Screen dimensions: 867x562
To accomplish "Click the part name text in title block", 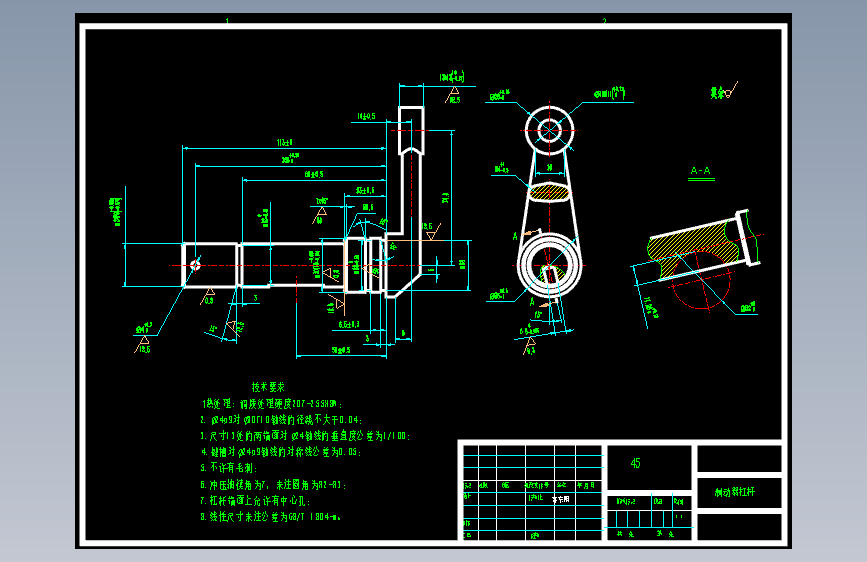I will [734, 492].
